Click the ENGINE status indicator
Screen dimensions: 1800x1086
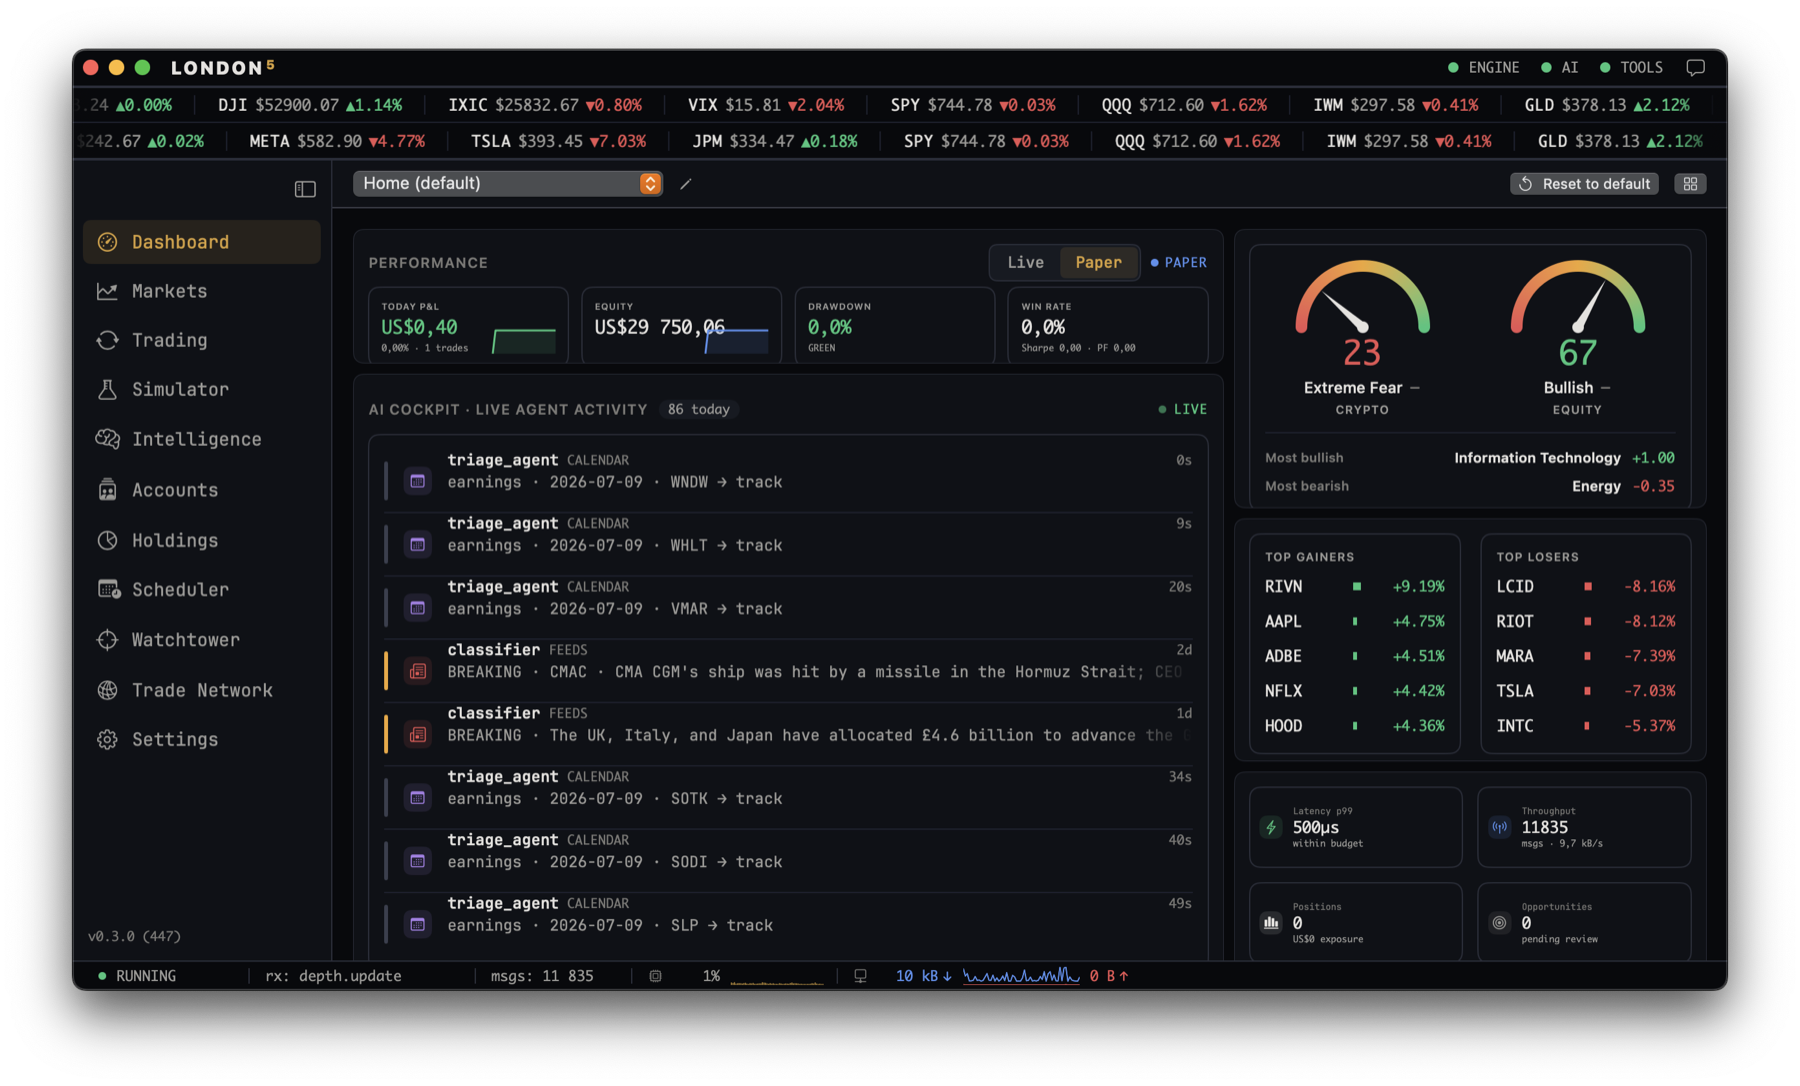[1483, 67]
